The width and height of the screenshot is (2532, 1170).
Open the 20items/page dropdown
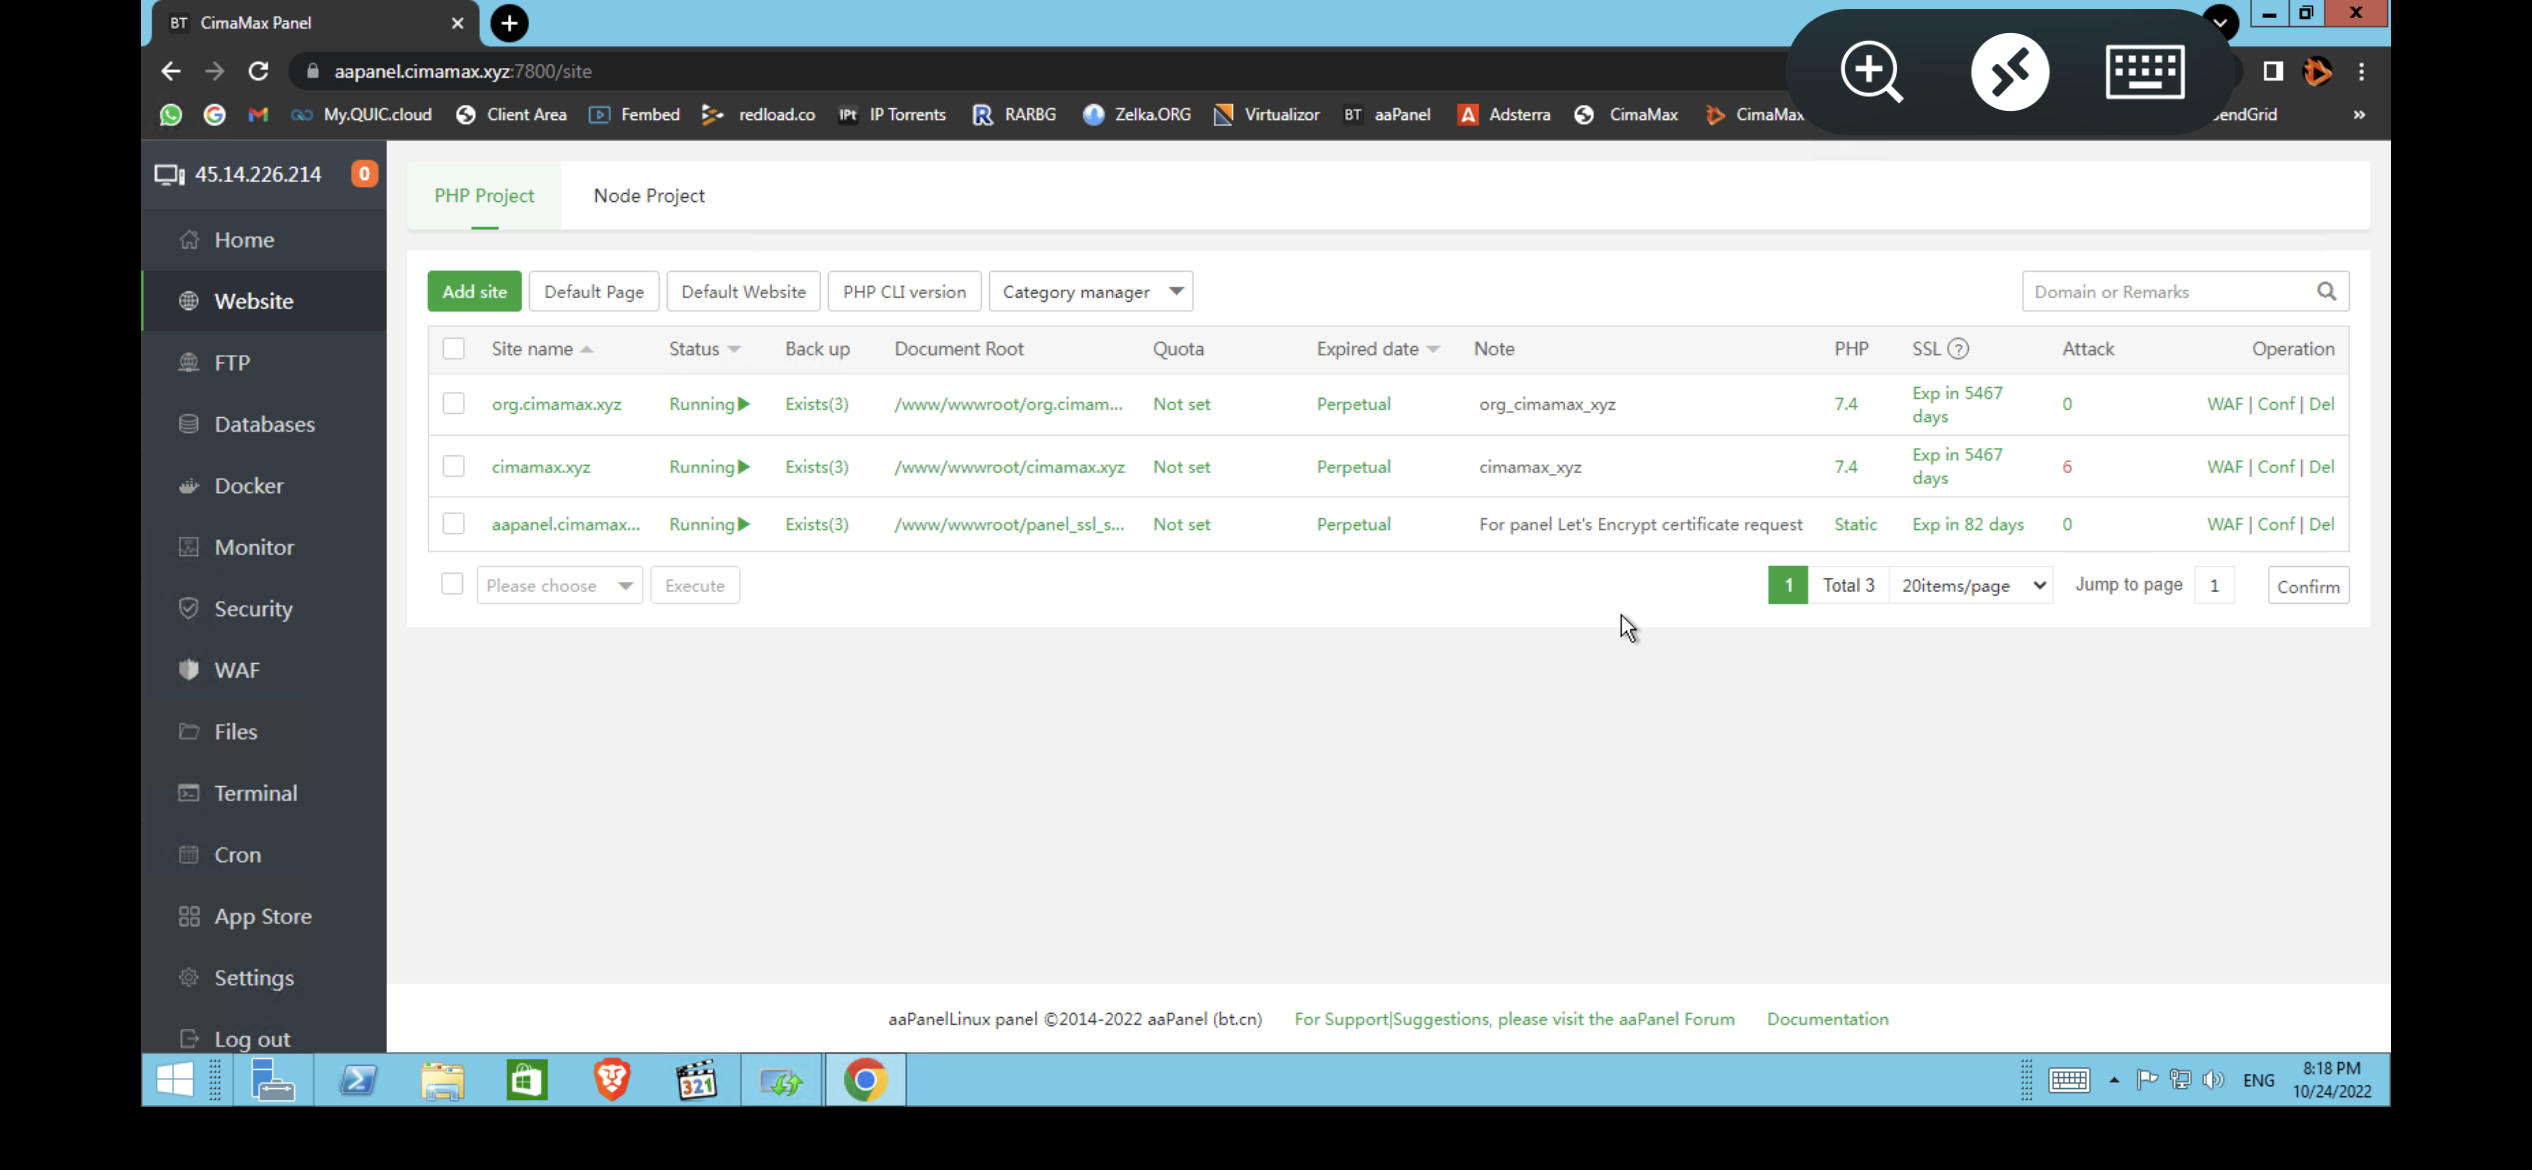(x=1969, y=585)
